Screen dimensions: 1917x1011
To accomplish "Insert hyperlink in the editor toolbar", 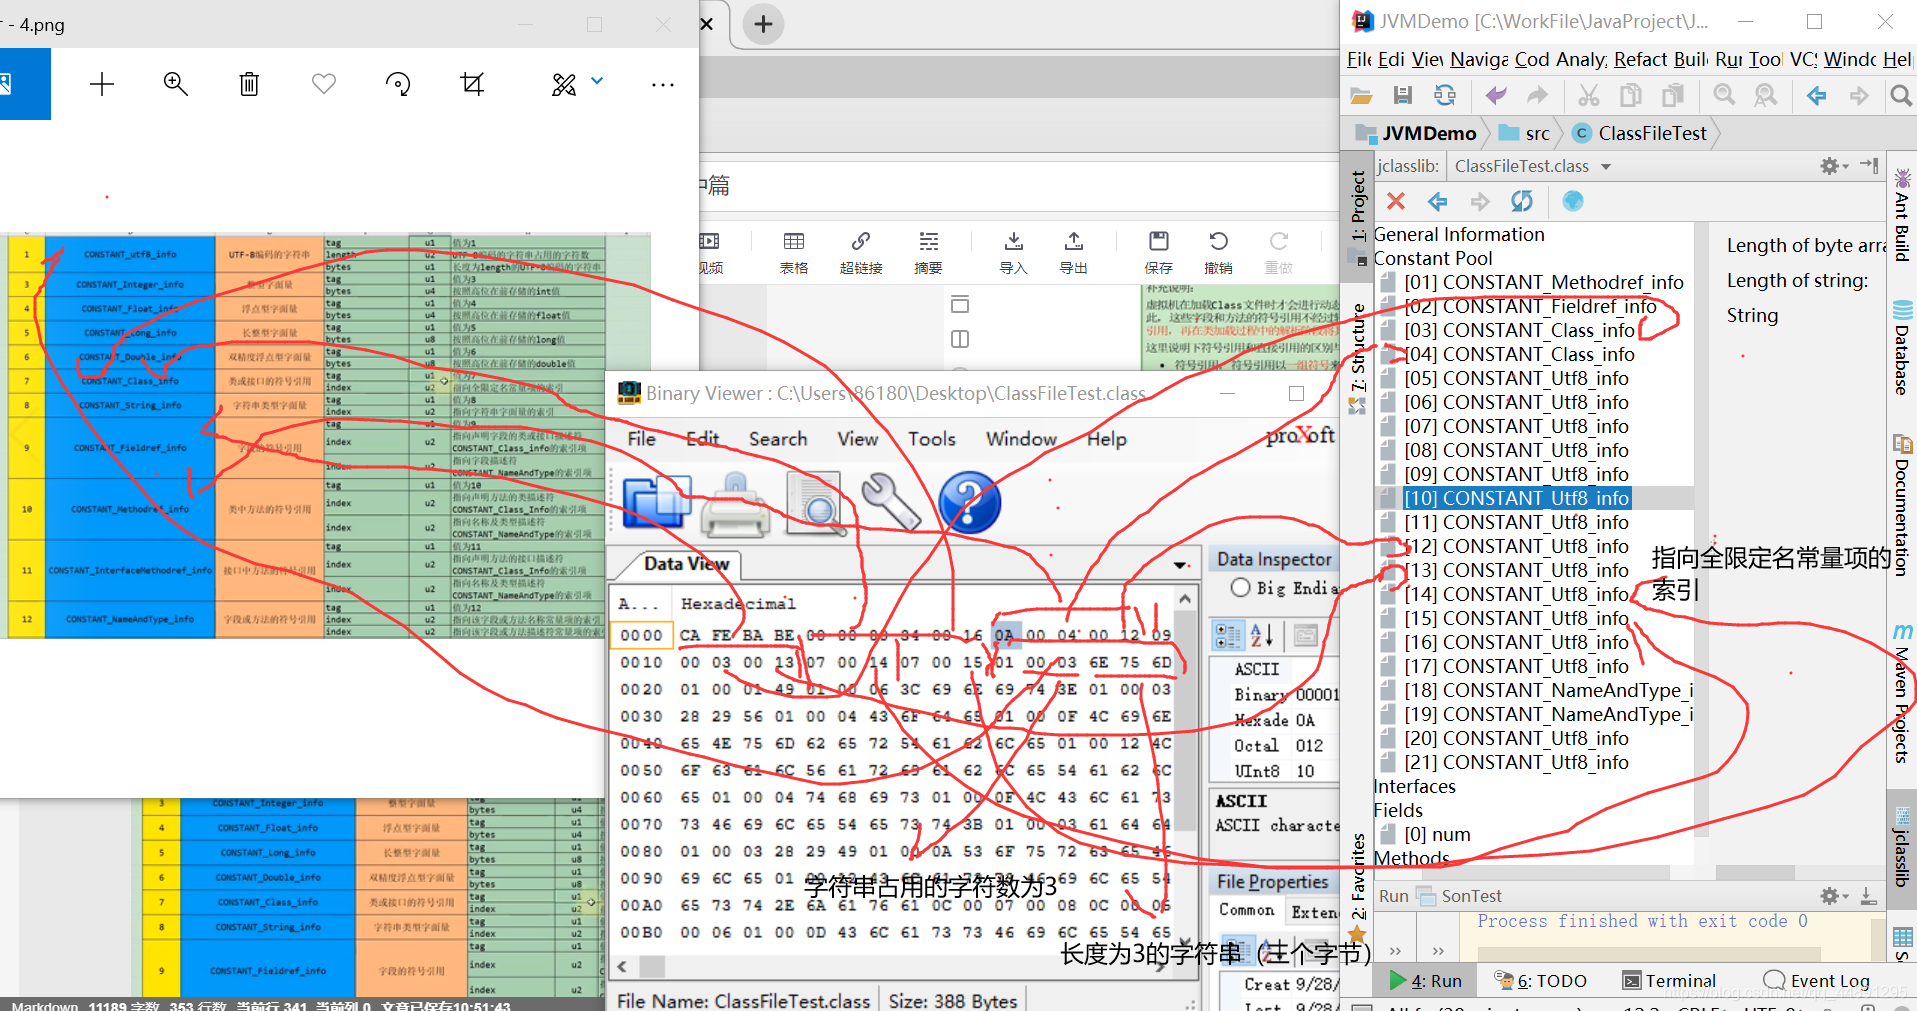I will click(x=861, y=252).
